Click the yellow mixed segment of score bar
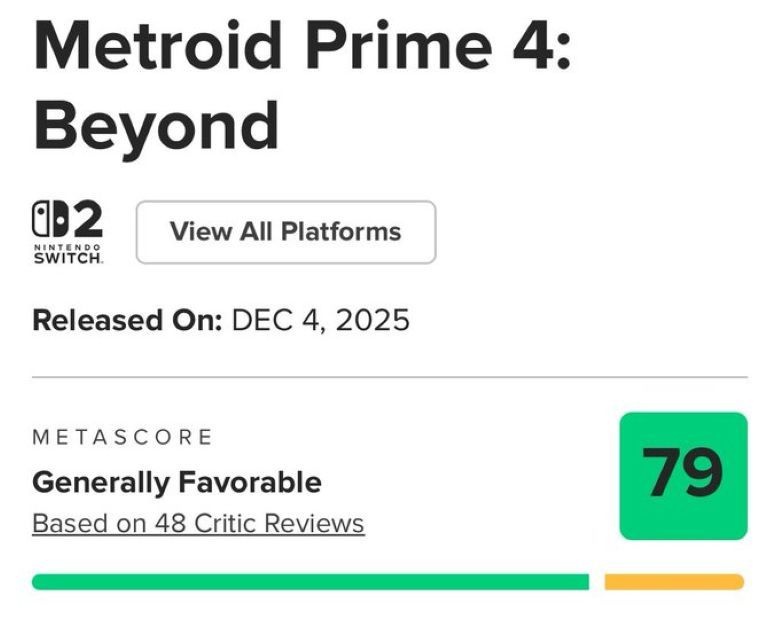 coord(674,582)
